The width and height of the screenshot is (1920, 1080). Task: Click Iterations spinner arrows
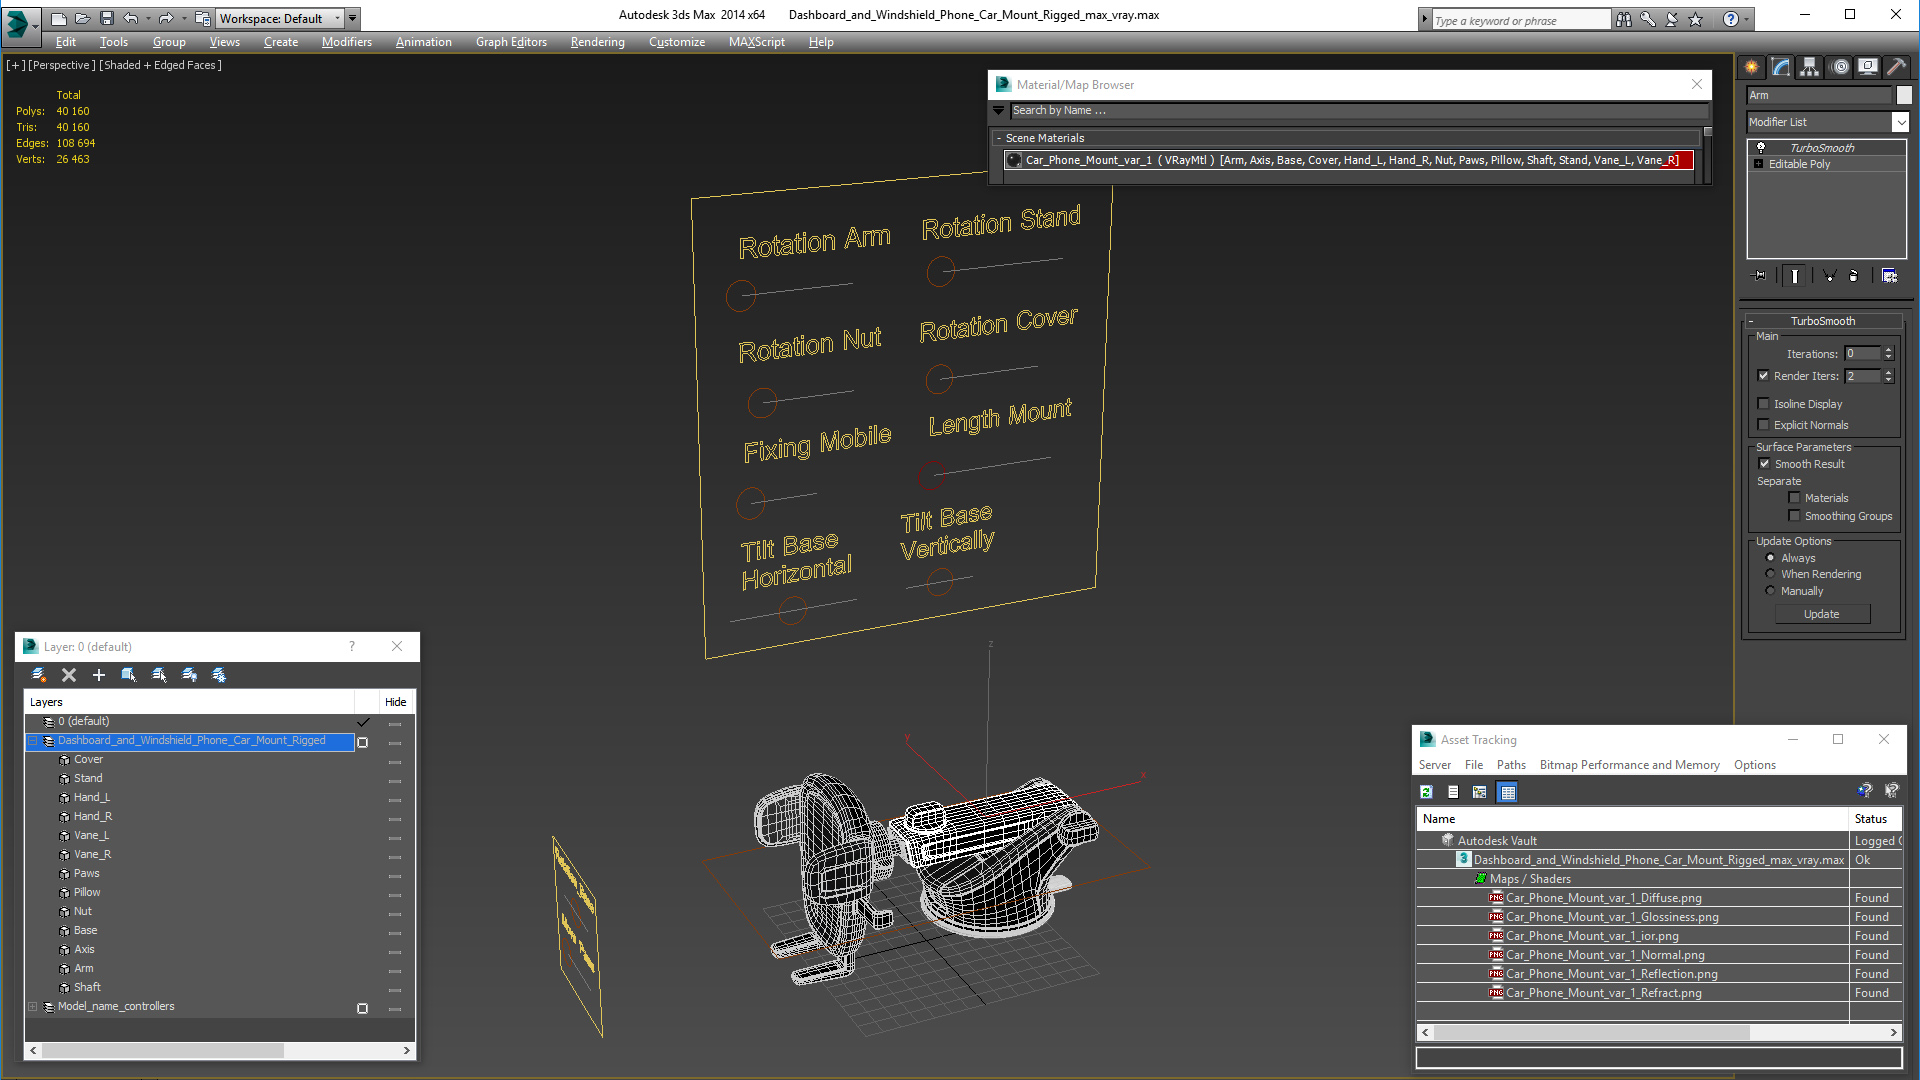coord(1888,354)
